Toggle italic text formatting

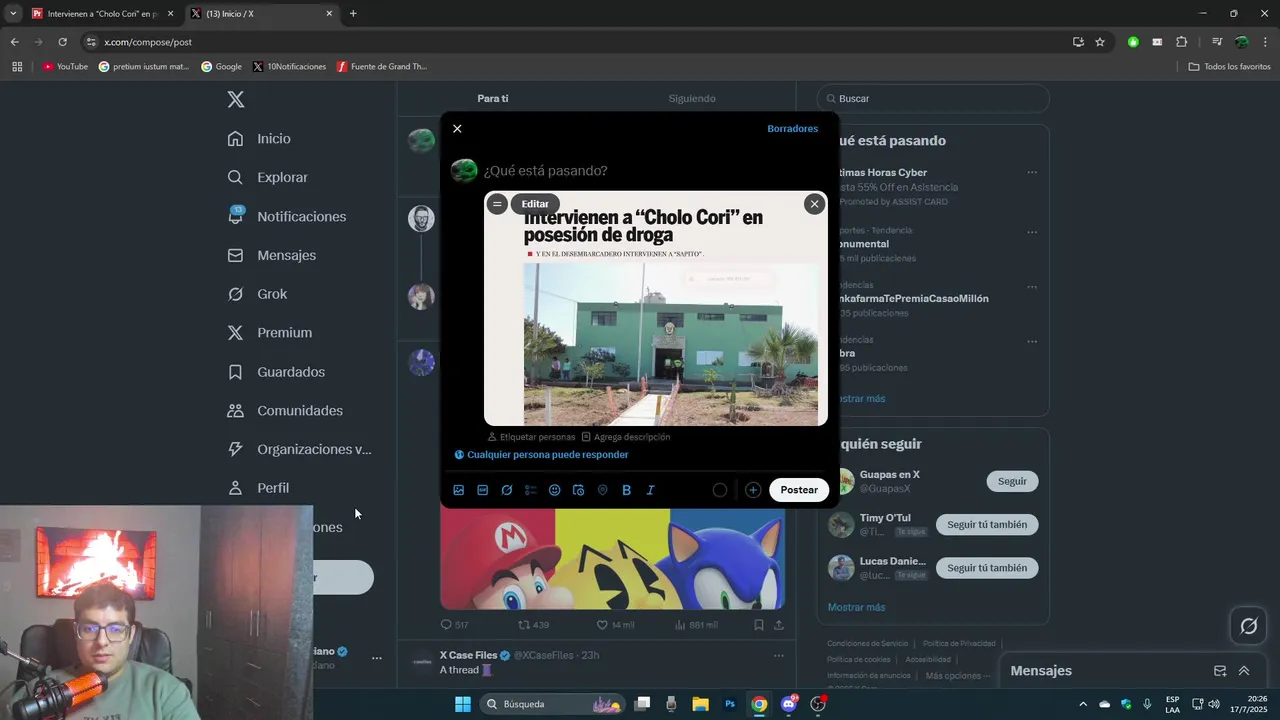650,490
